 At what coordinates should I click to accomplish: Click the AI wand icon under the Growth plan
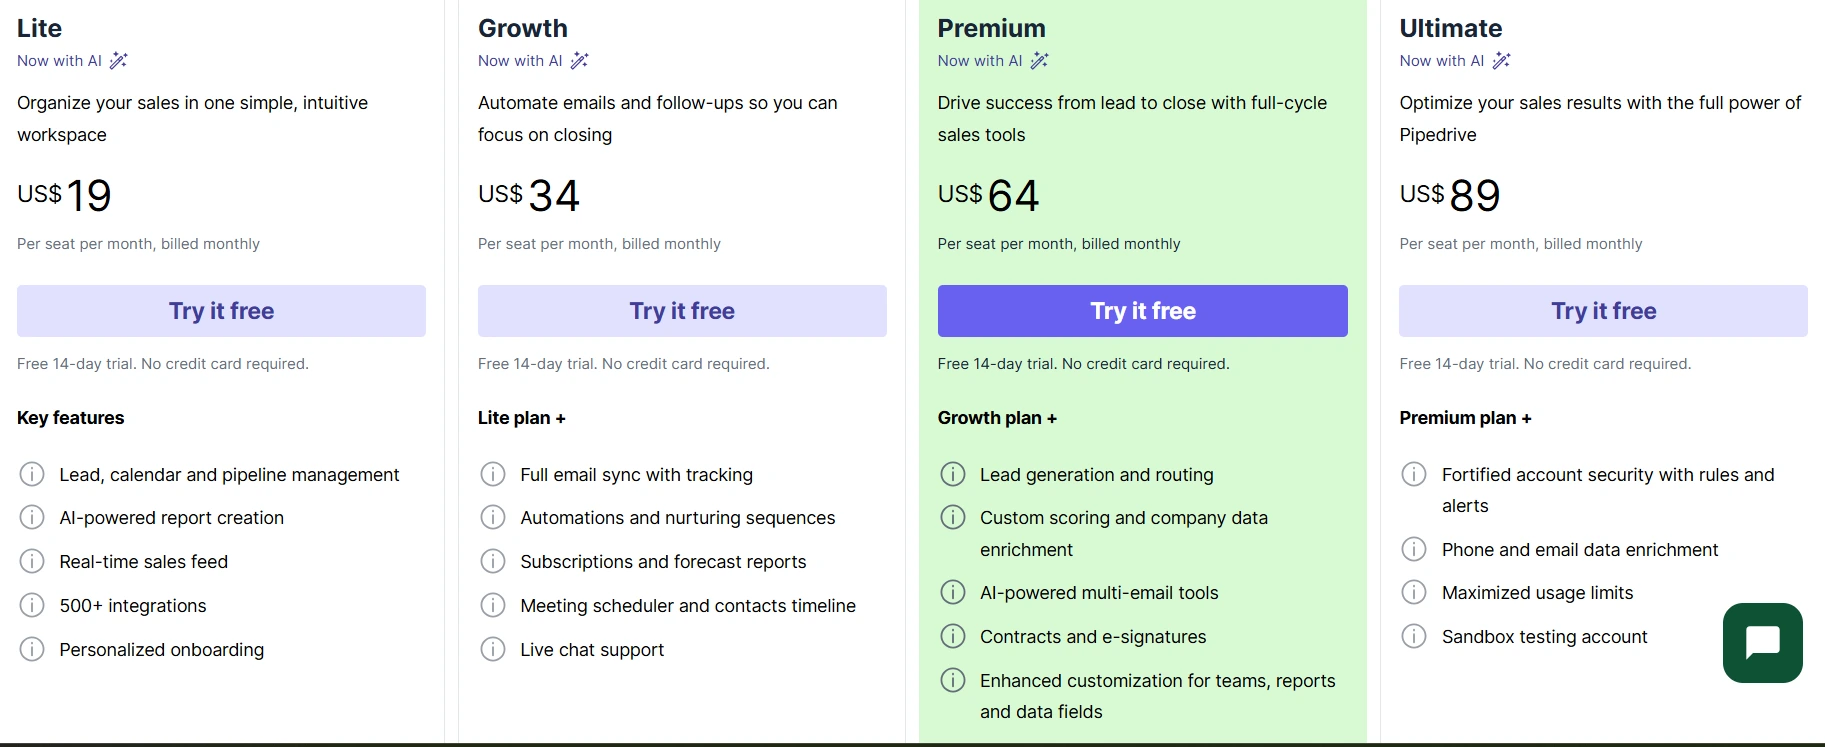[580, 61]
